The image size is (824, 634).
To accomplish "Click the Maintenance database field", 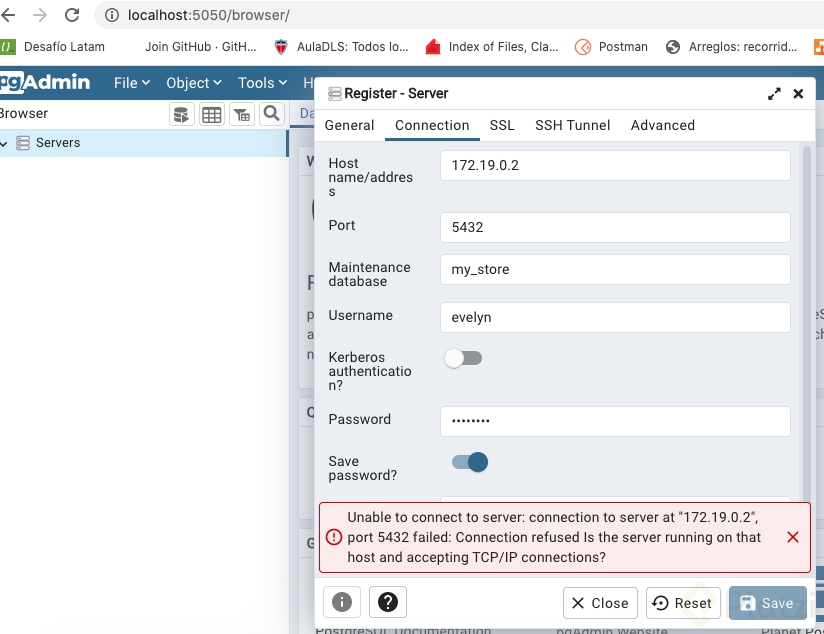I will point(615,270).
